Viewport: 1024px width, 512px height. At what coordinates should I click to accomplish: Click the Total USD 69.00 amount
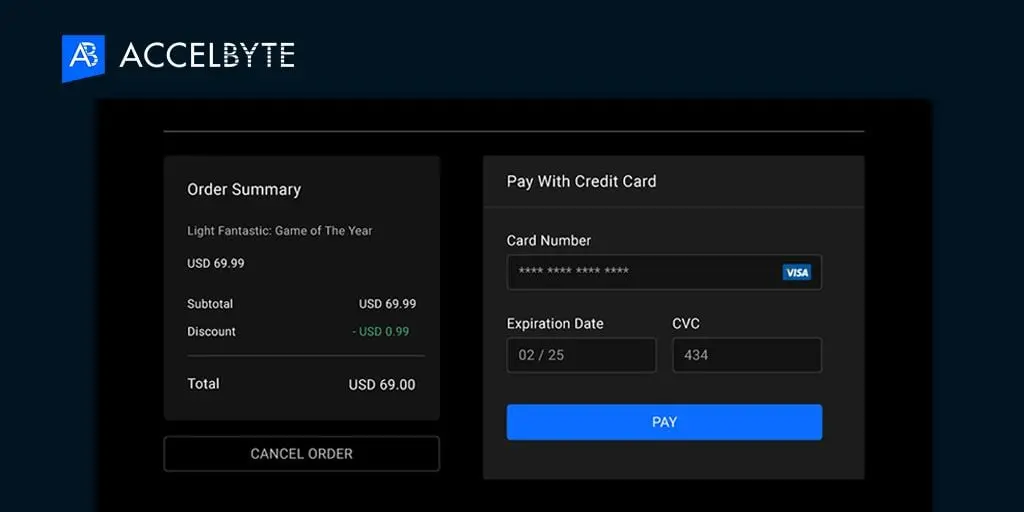382,385
